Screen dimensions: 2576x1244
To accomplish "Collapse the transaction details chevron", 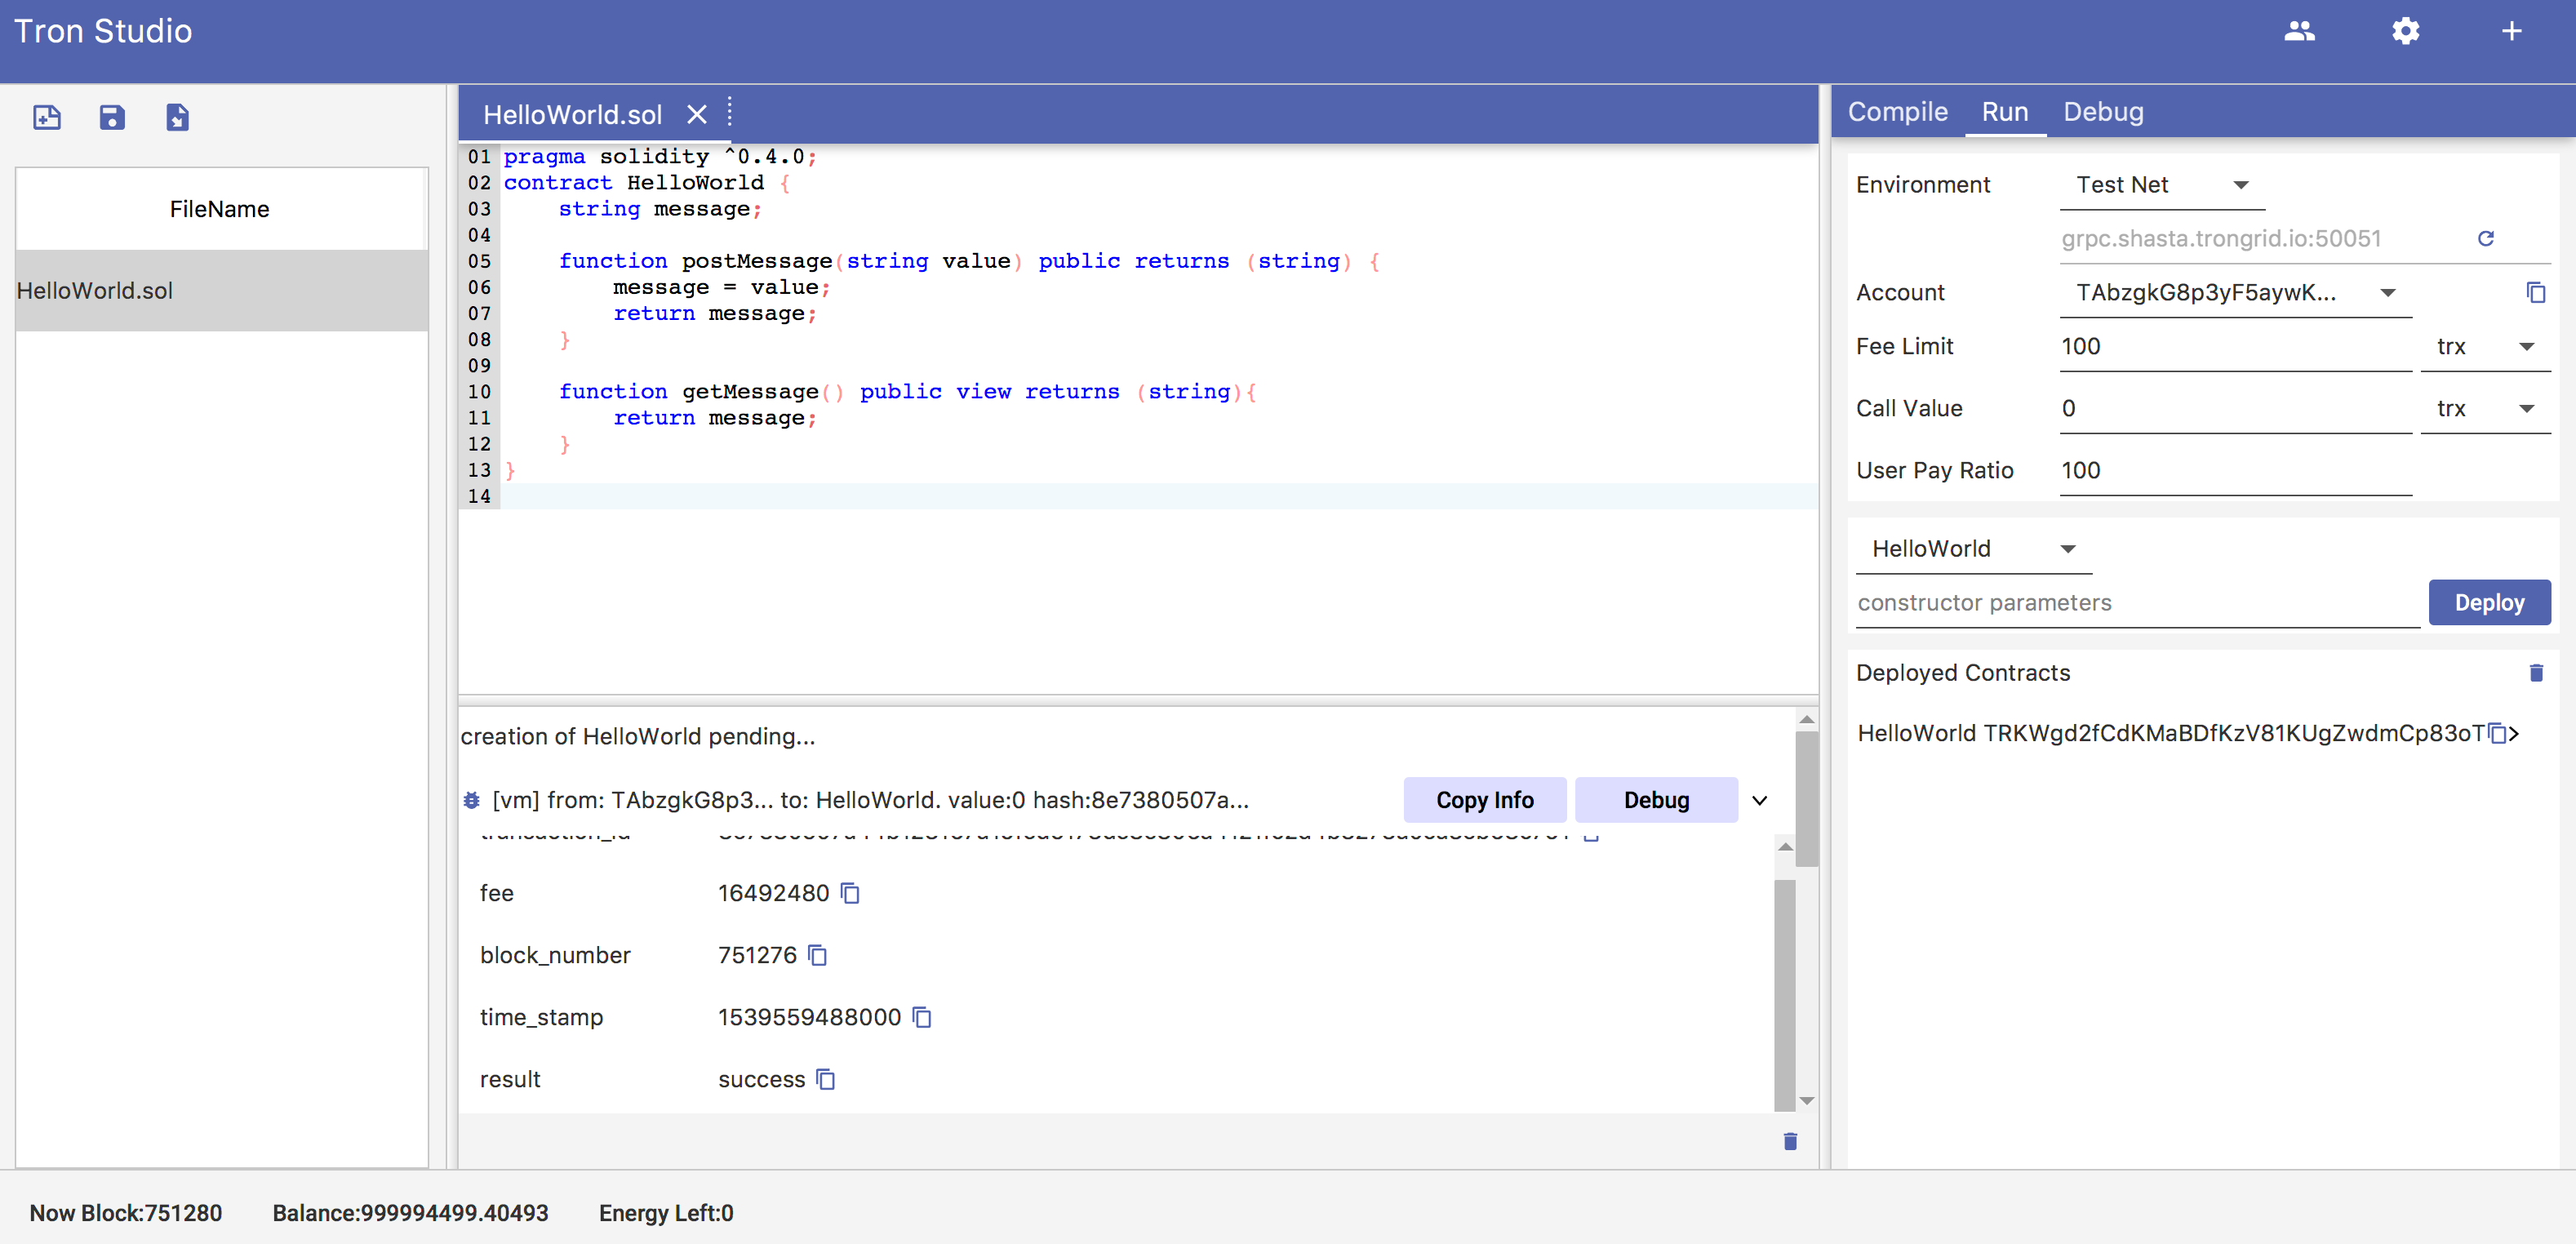I will coord(1759,800).
